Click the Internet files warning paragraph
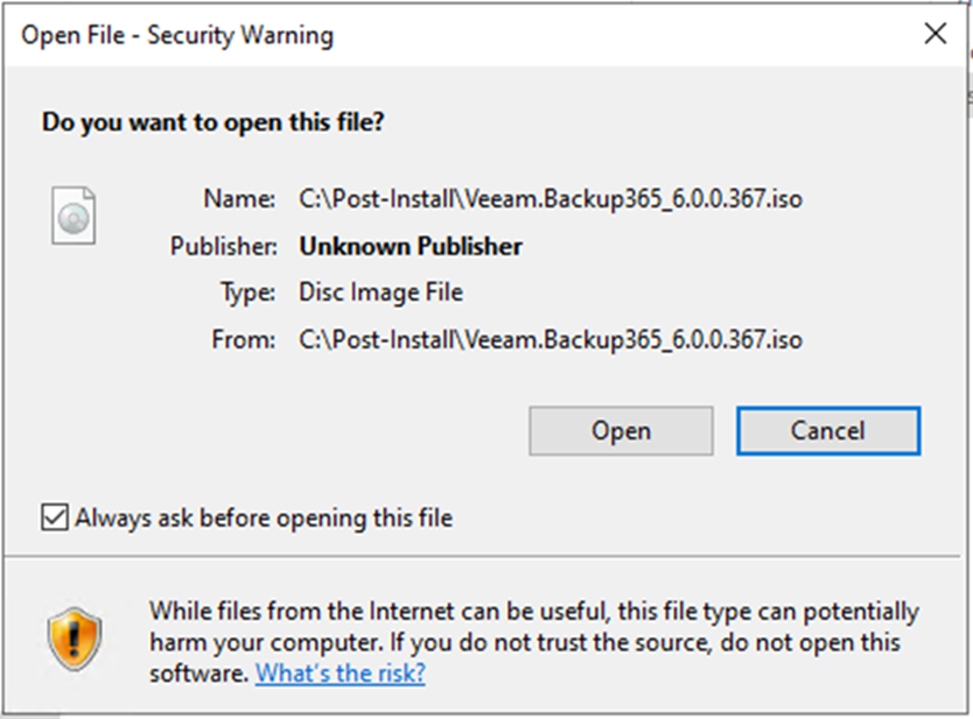This screenshot has width=973, height=719. pyautogui.click(x=534, y=642)
